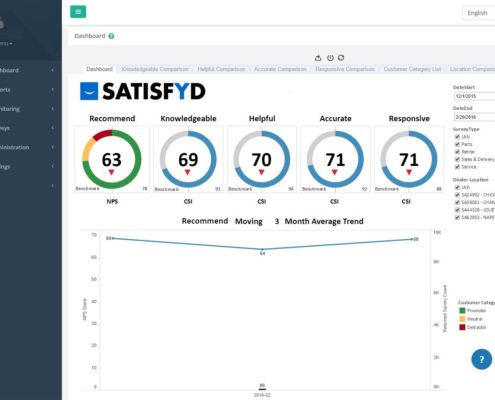This screenshot has height=400, width=495.
Task: Uncheck dealer location SA24992
Action: [x=457, y=195]
